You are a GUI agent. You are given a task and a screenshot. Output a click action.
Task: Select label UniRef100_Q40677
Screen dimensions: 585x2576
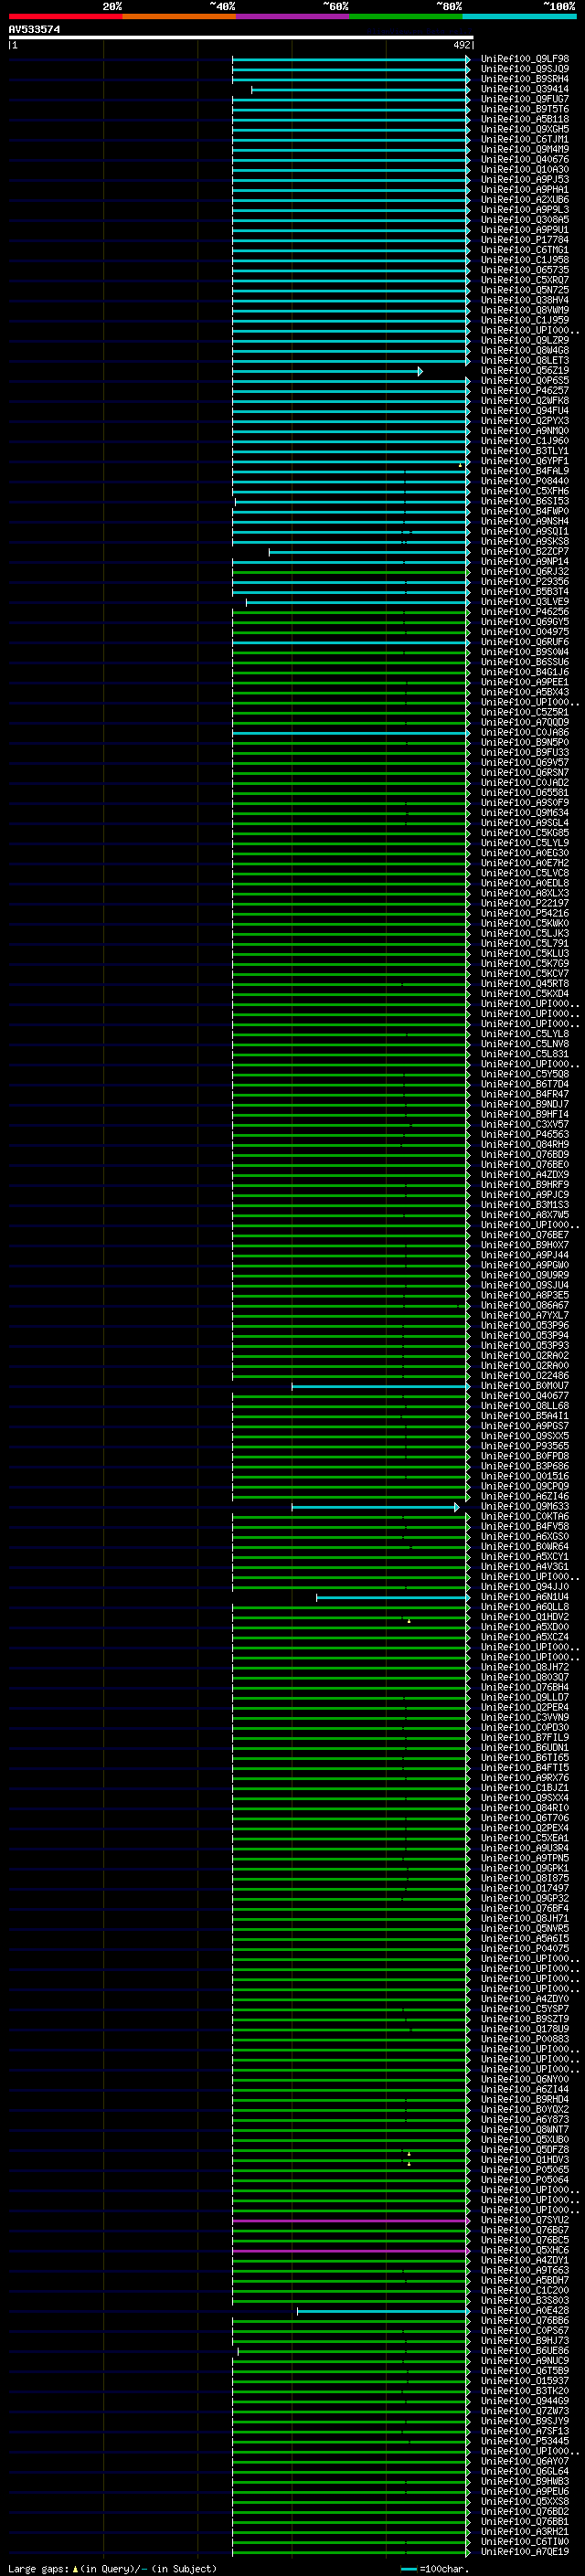point(525,1396)
